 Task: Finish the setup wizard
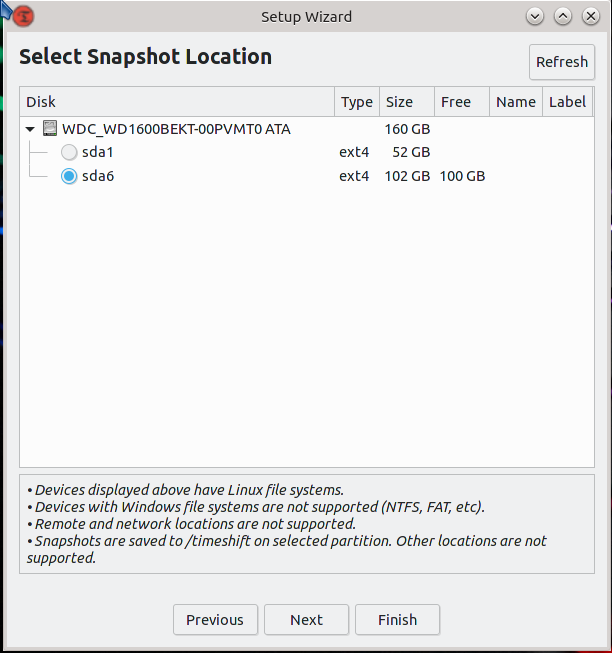[397, 620]
